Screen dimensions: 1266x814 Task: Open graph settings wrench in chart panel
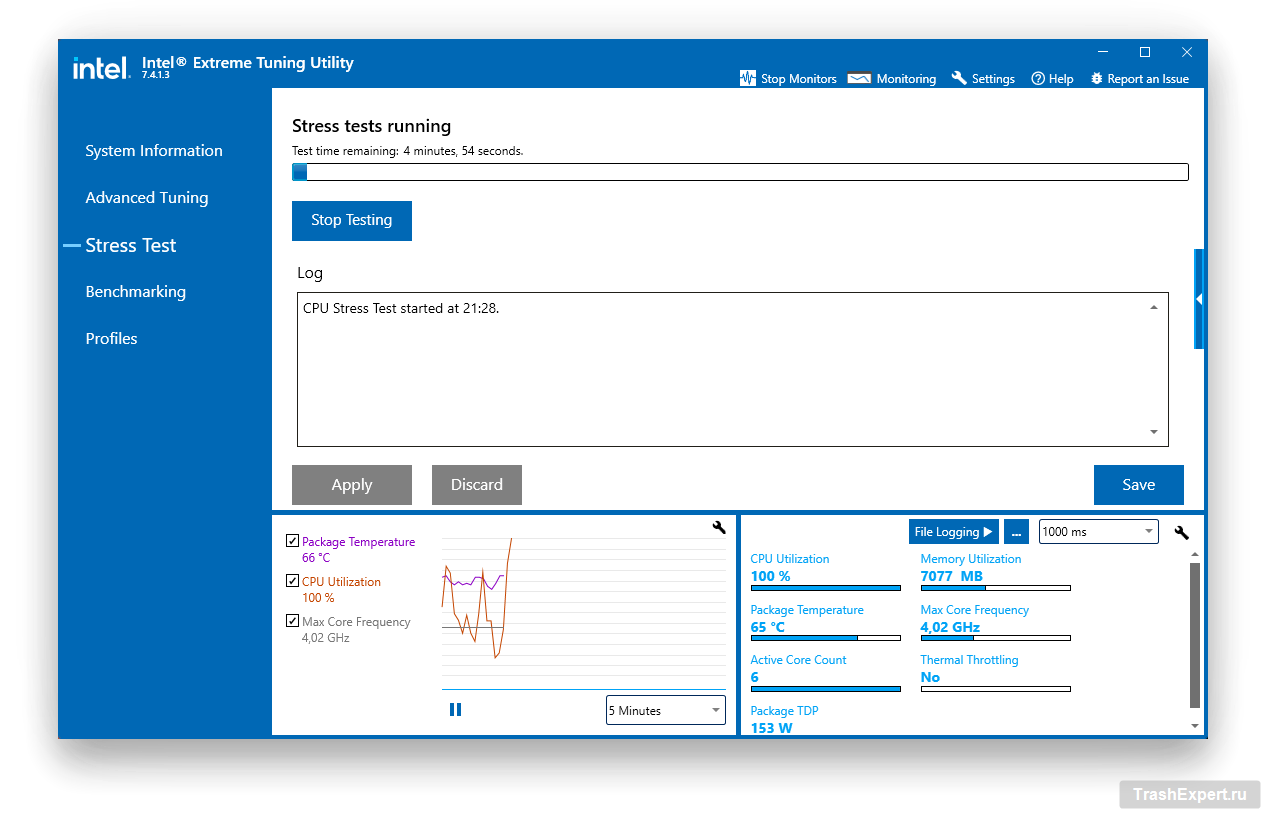click(x=718, y=528)
